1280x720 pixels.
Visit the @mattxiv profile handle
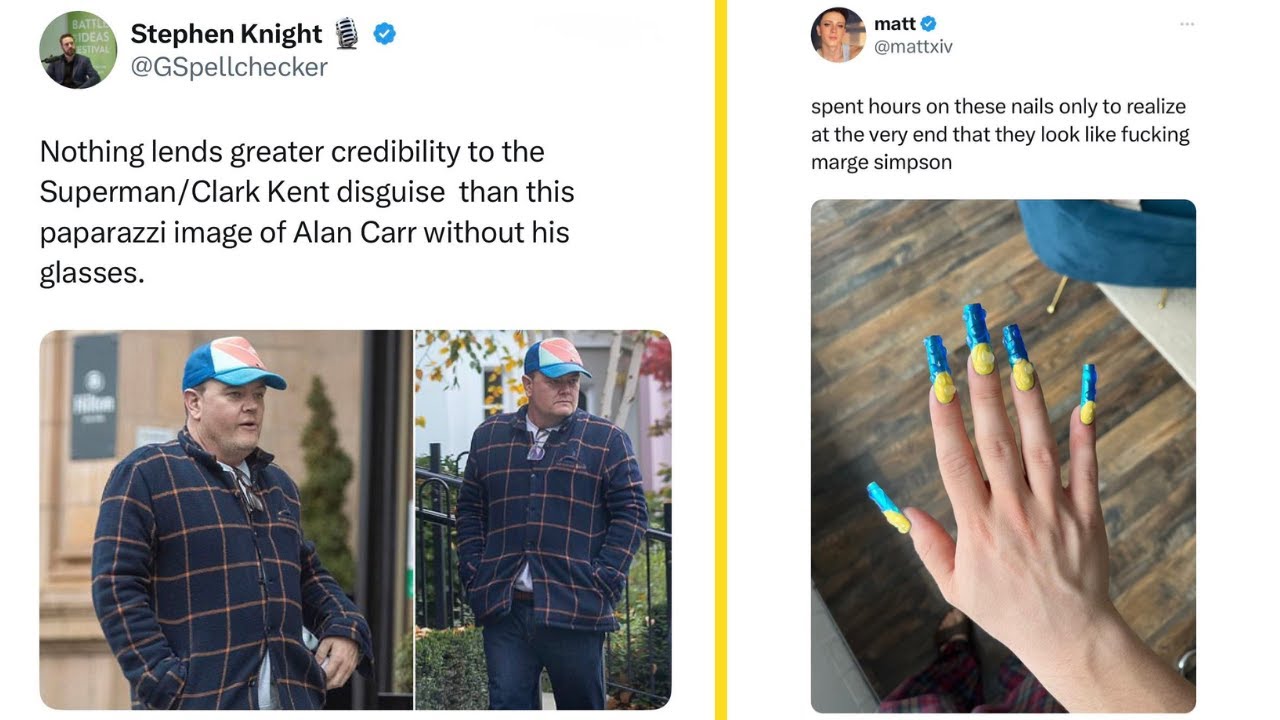click(x=913, y=46)
